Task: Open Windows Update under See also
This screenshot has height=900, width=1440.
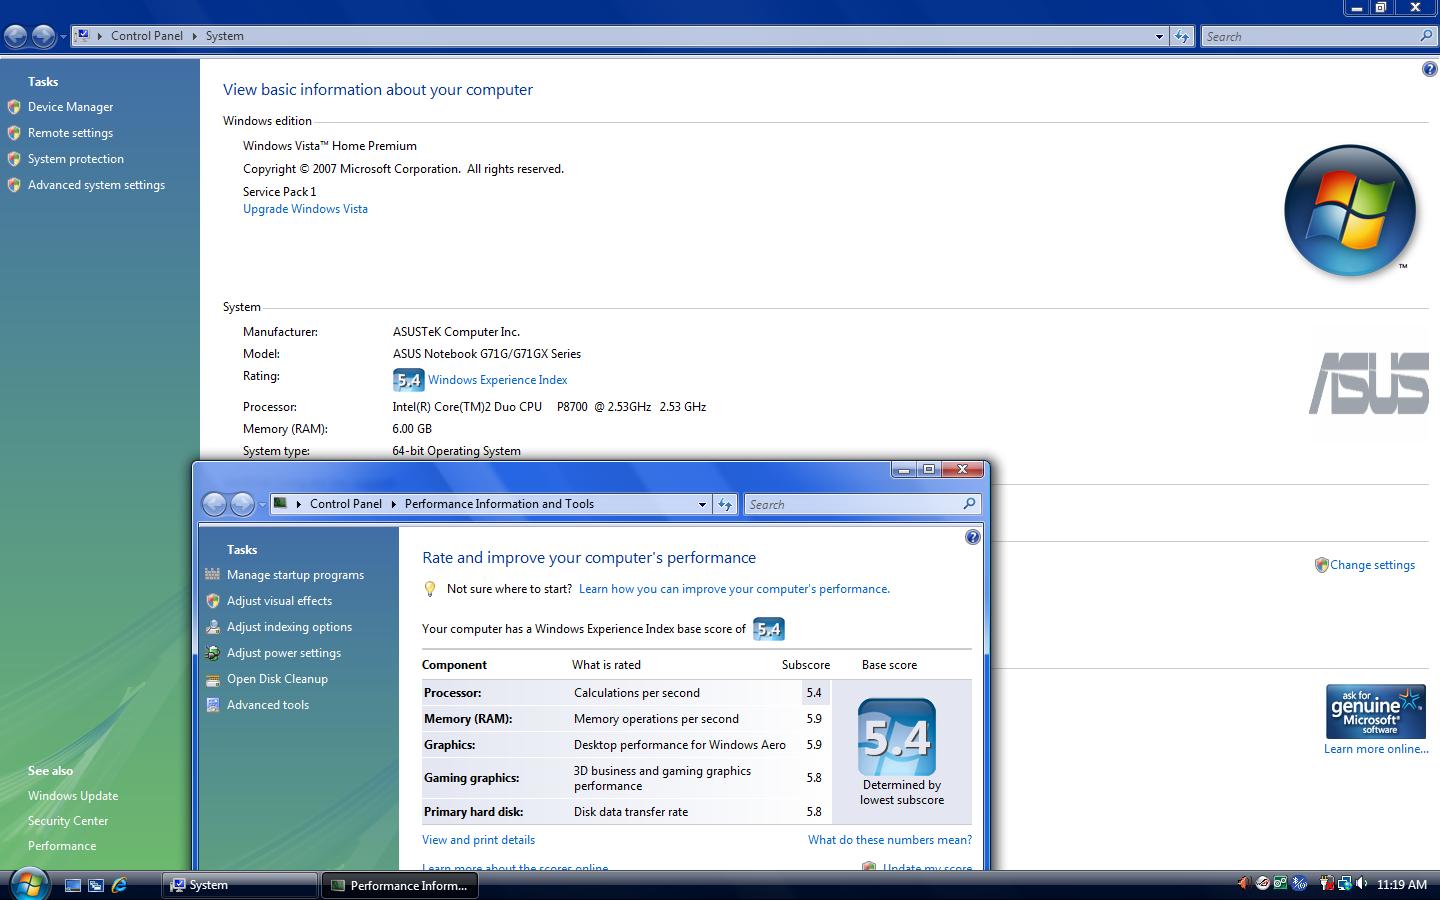Action: coord(73,796)
